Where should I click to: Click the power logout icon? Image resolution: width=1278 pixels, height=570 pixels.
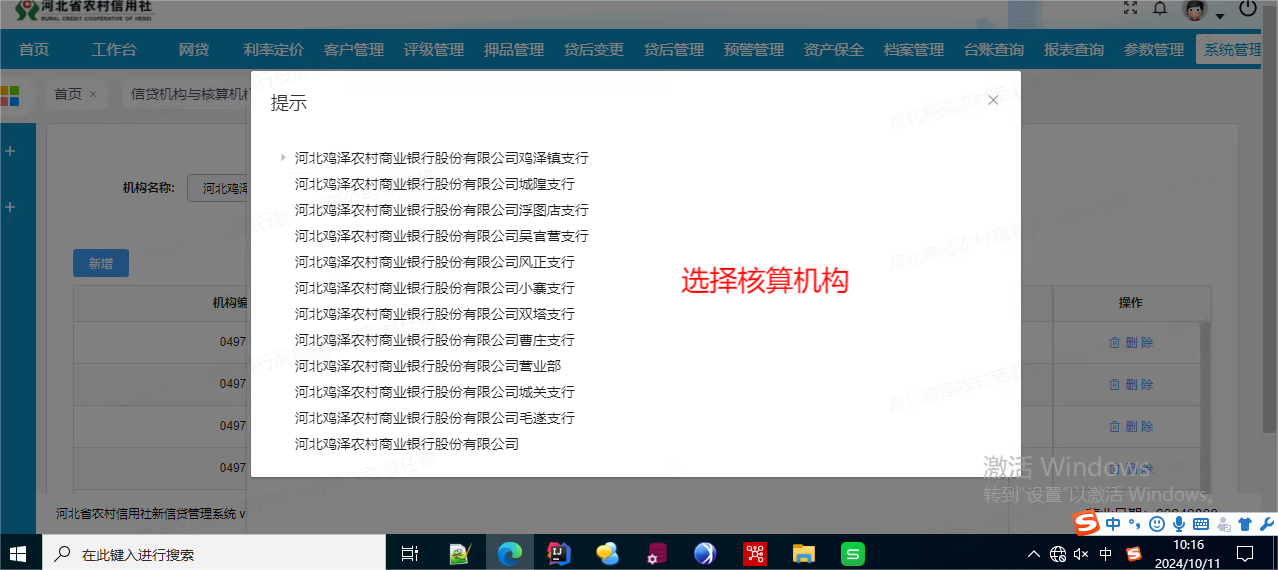point(1248,9)
